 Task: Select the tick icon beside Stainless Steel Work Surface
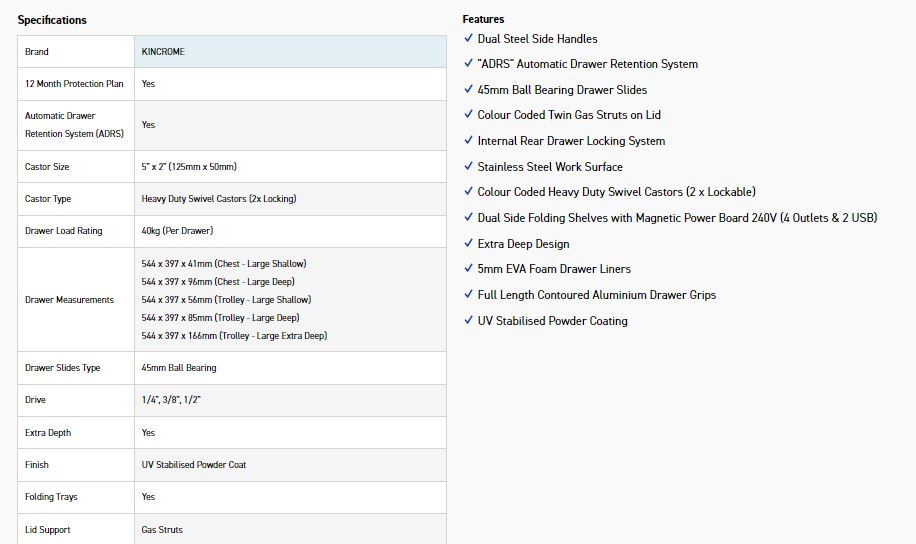click(468, 166)
